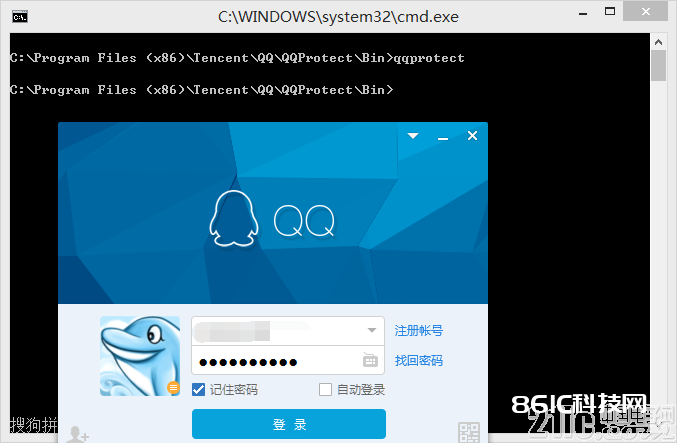Viewport: 677px width, 443px height.
Task: Click the typed 'qqprotect' command text
Action: 429,58
